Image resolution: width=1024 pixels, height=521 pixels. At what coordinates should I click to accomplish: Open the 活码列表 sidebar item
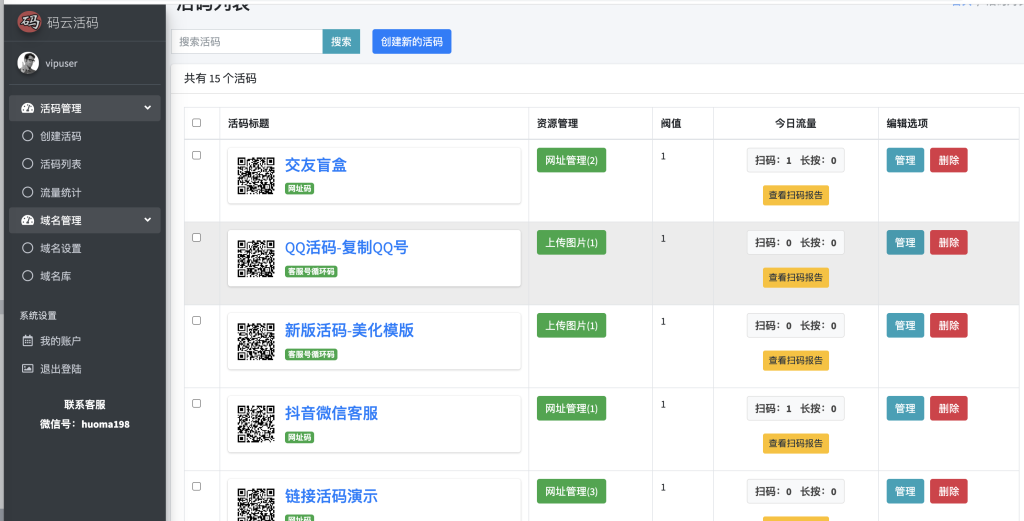click(85, 164)
